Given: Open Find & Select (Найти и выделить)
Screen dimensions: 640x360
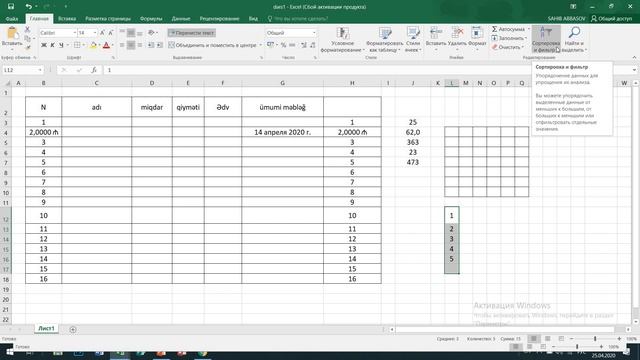Looking at the screenshot, I should 574,40.
